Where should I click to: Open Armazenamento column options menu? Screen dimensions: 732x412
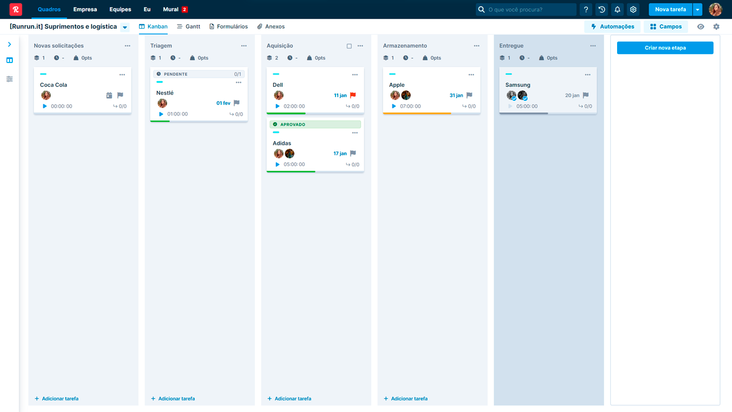pos(476,46)
